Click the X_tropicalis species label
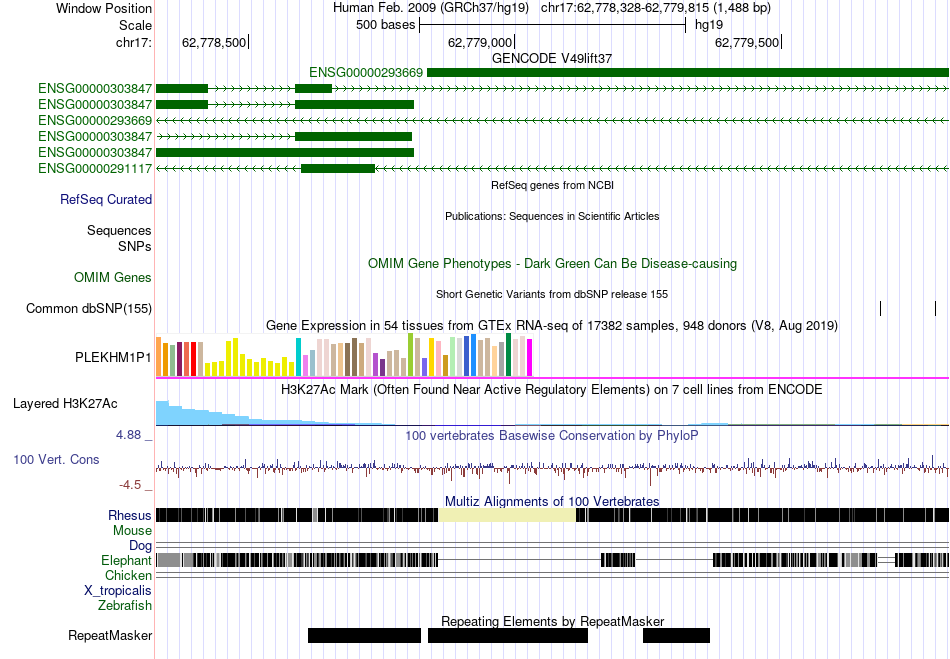 (x=118, y=591)
